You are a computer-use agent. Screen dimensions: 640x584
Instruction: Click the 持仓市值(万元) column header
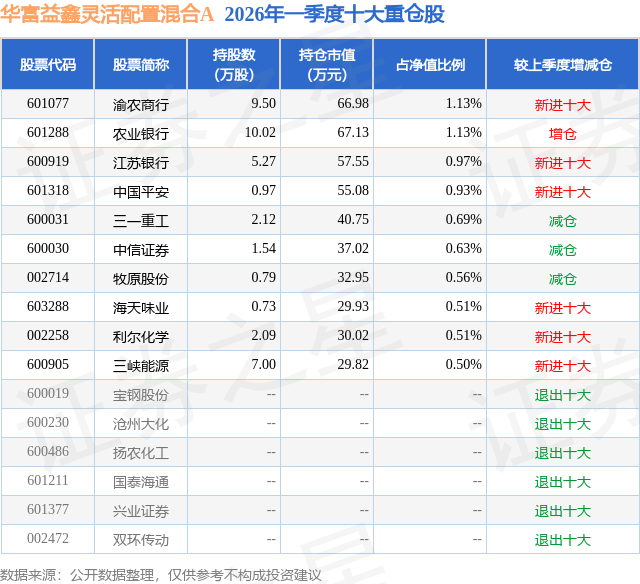(327, 64)
